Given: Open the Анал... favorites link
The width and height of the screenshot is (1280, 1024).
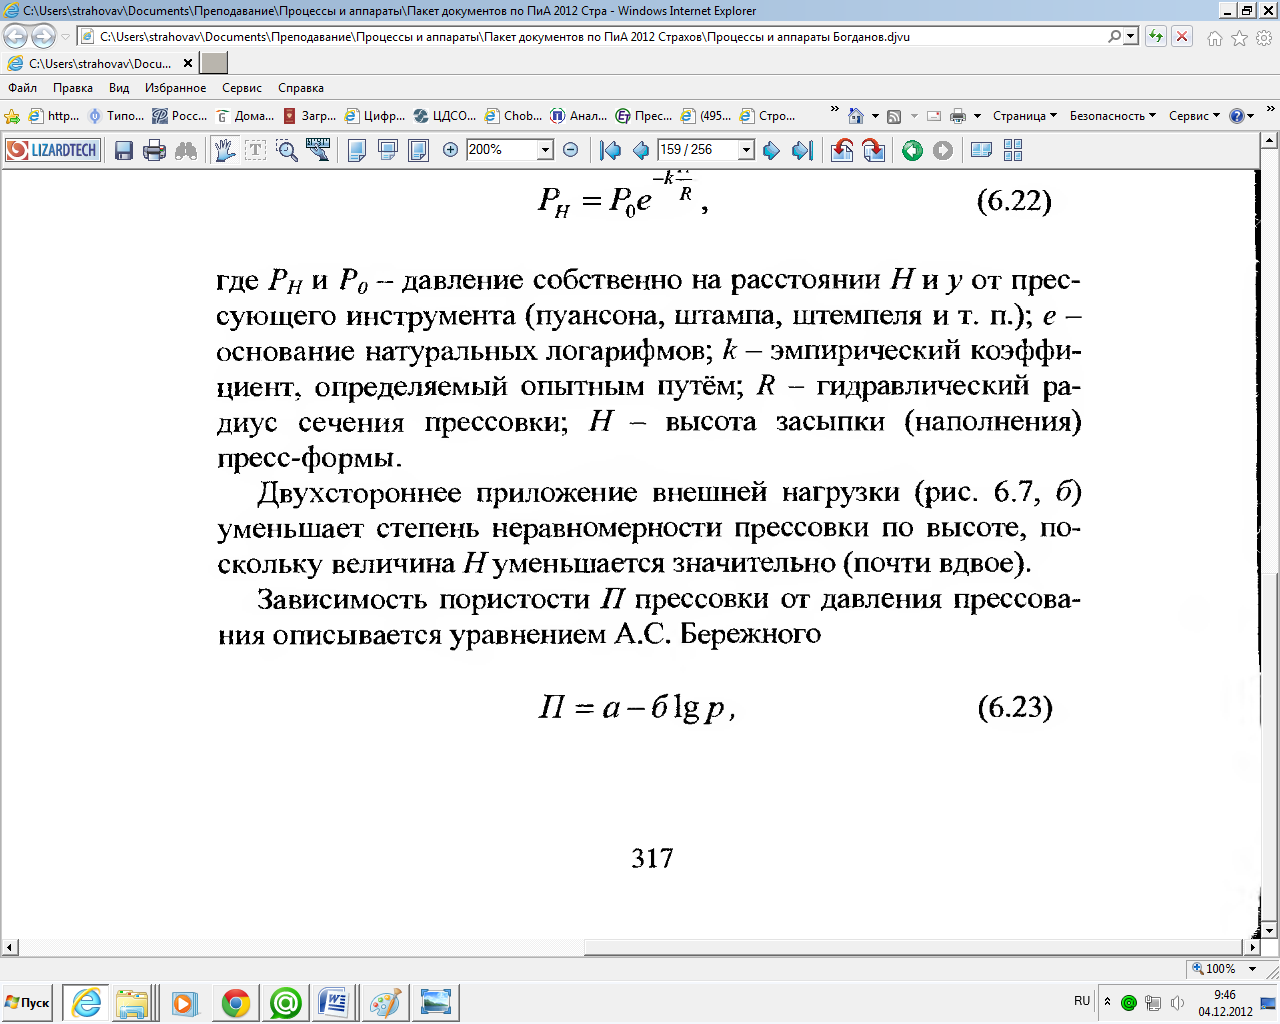Looking at the screenshot, I should pos(579,116).
